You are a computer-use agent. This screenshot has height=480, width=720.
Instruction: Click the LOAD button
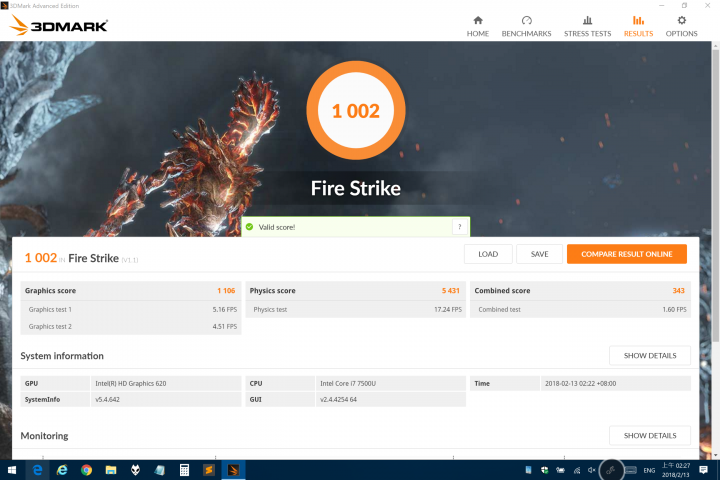pos(488,254)
